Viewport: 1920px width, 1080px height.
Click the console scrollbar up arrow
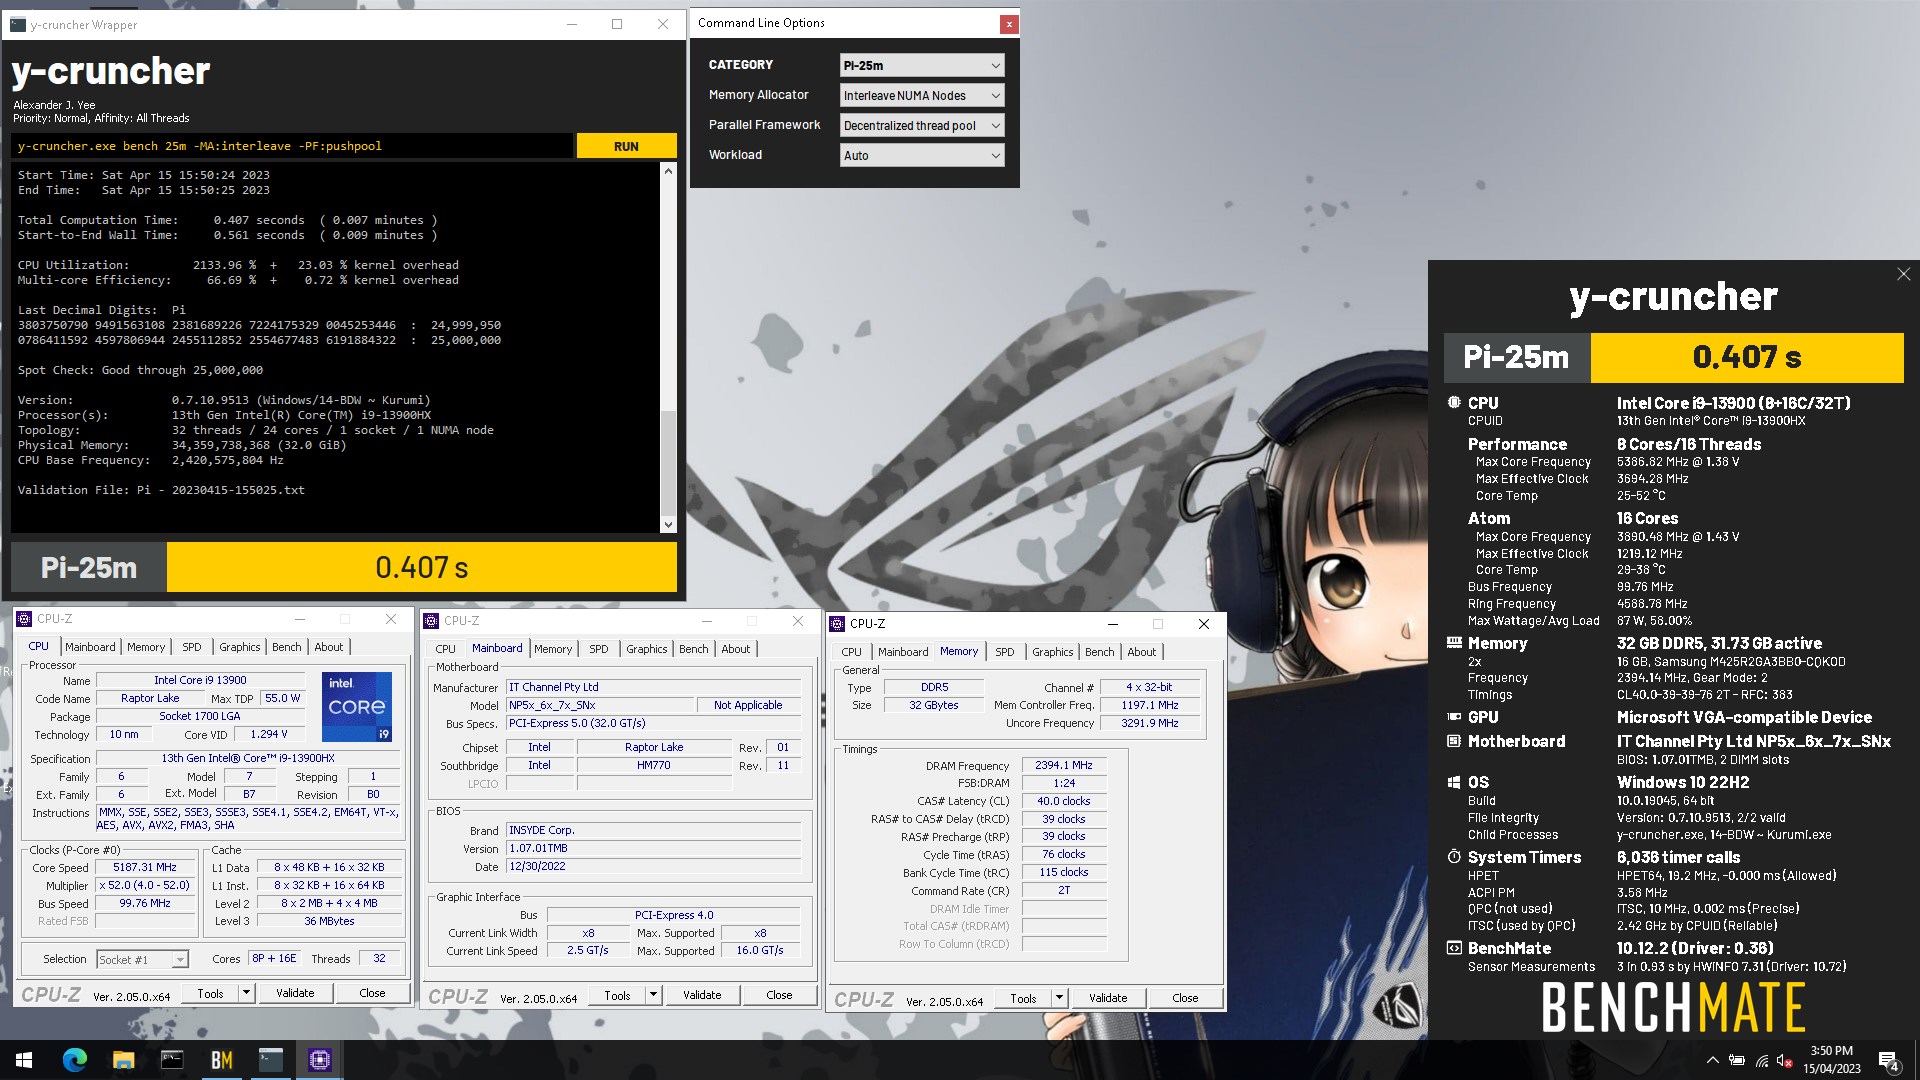coord(668,171)
